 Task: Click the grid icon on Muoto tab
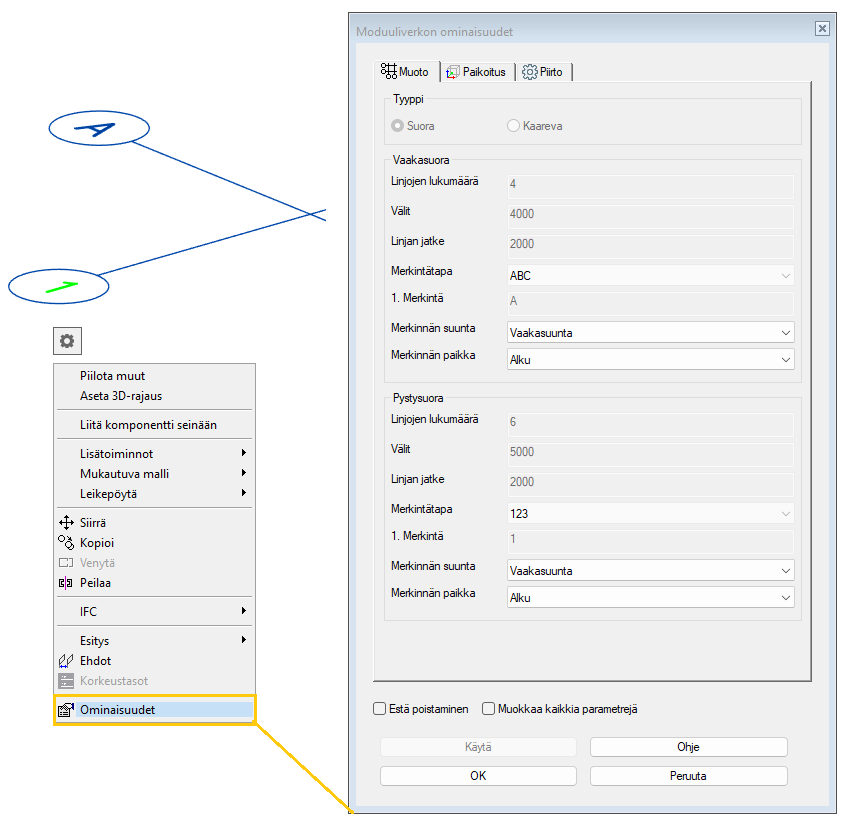(388, 71)
